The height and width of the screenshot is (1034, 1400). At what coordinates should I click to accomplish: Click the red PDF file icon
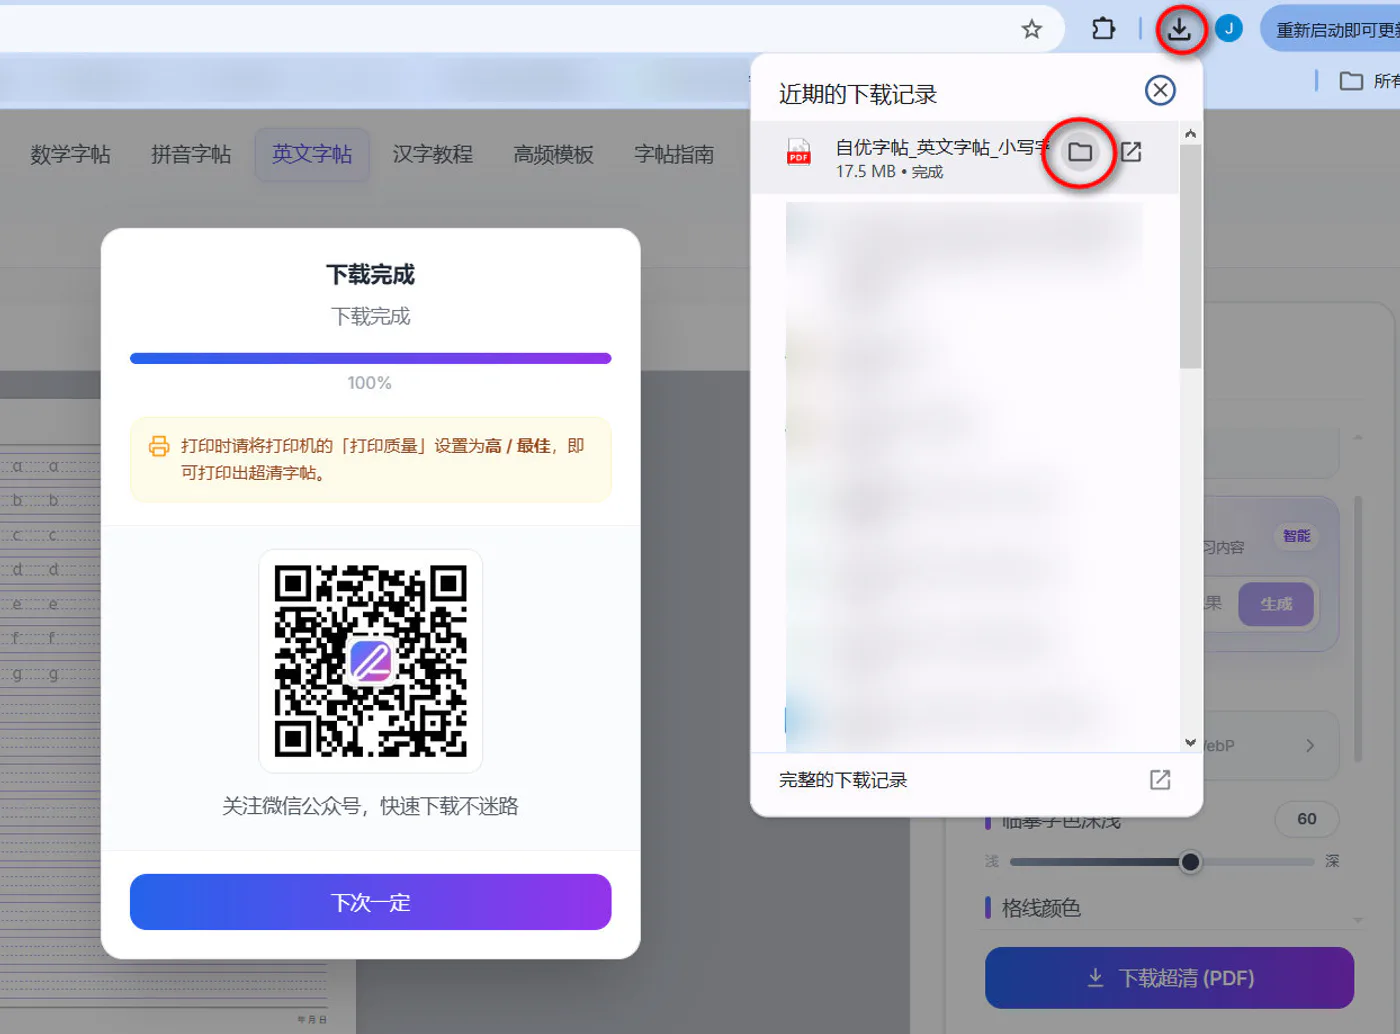pos(799,152)
